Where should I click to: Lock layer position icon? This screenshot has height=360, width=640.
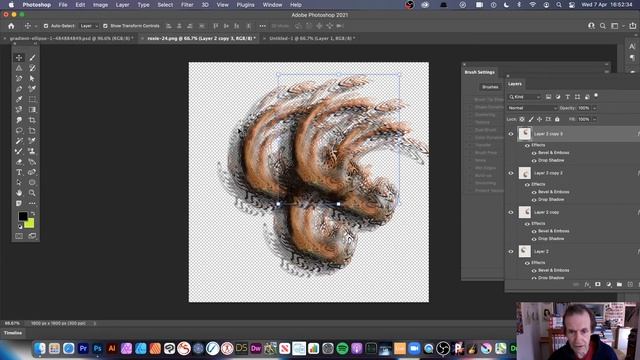pyautogui.click(x=539, y=119)
